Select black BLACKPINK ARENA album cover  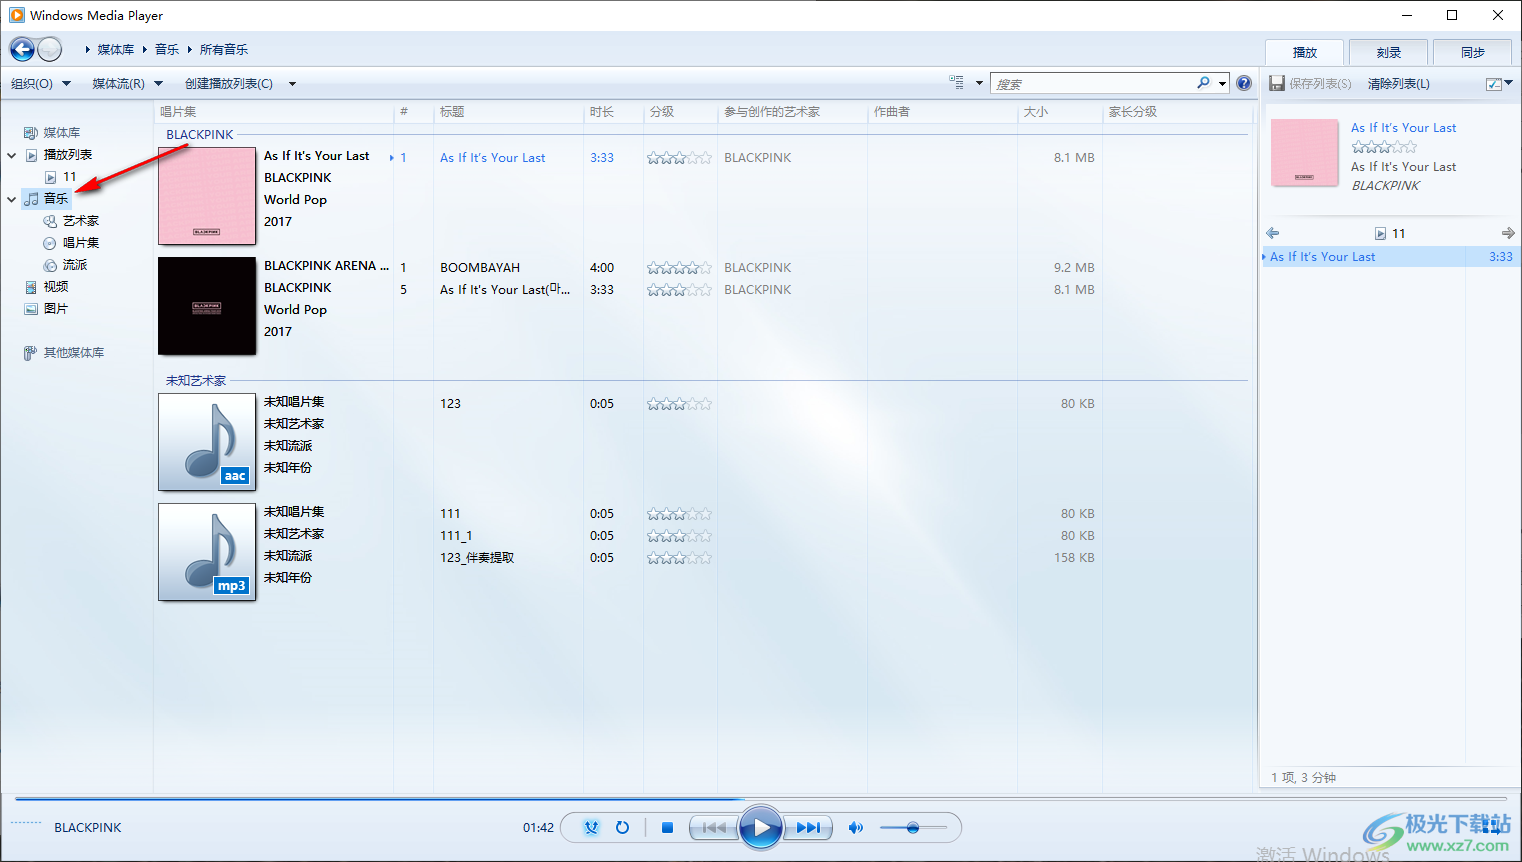point(207,306)
